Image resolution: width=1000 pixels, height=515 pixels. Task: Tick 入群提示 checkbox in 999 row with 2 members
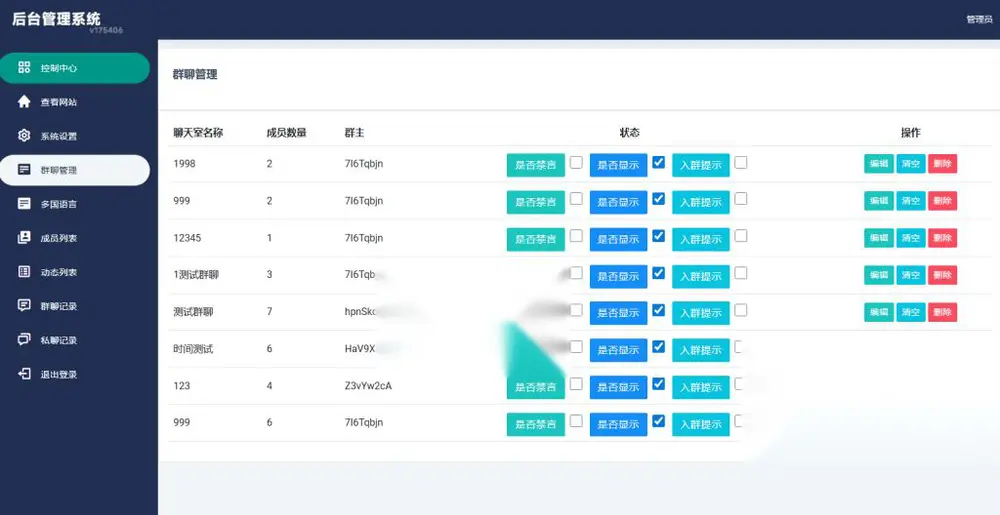(x=740, y=199)
